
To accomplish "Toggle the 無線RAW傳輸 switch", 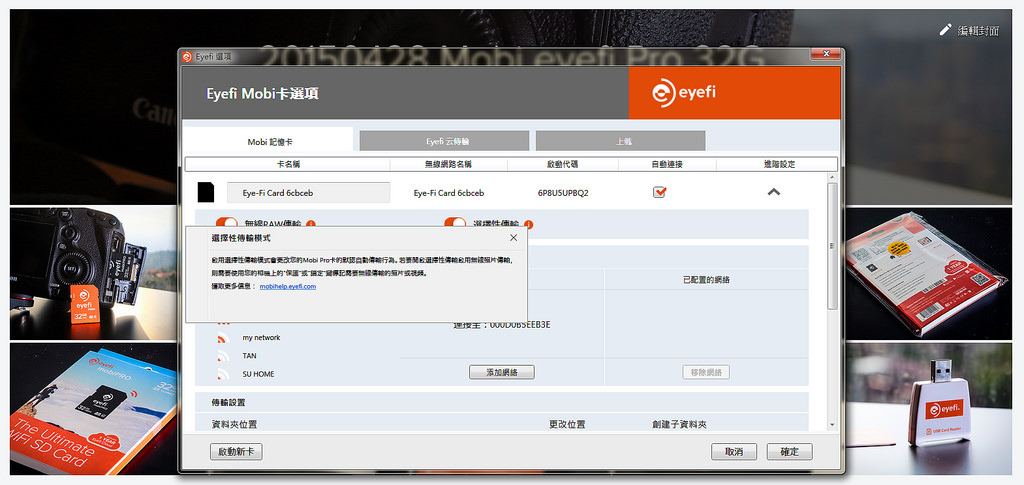I will pyautogui.click(x=227, y=223).
